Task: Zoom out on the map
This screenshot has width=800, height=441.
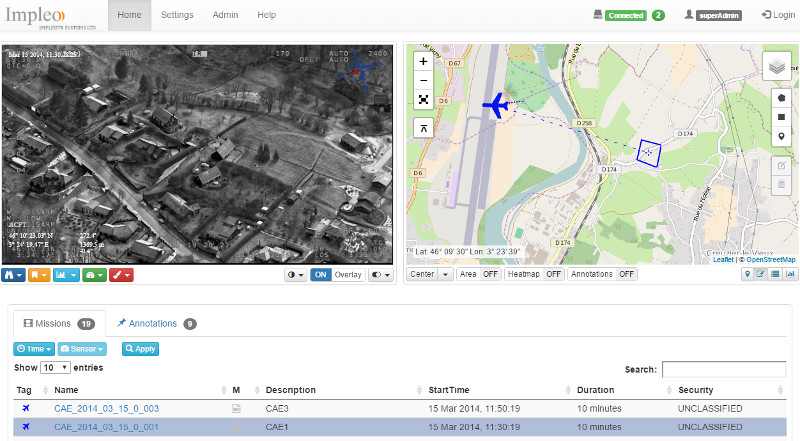Action: point(423,80)
